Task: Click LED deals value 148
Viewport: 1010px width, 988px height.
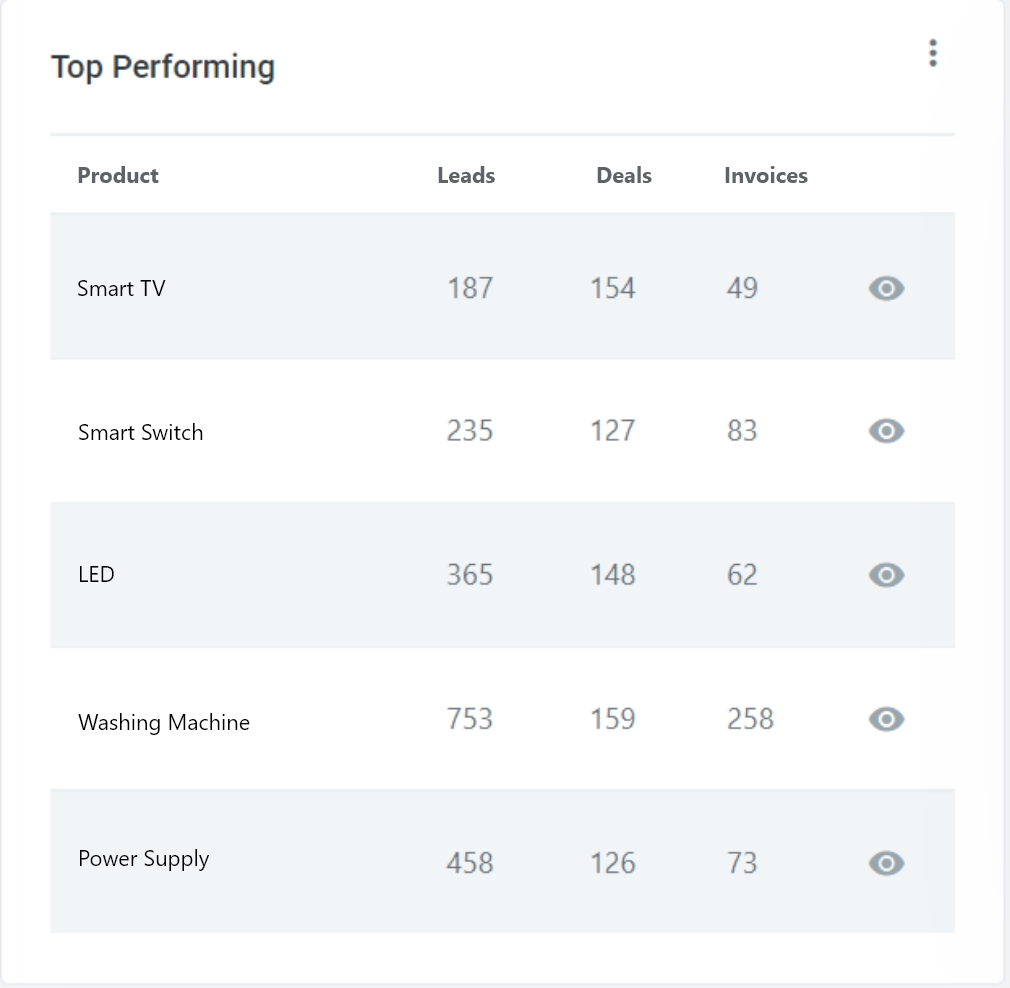Action: coord(613,575)
